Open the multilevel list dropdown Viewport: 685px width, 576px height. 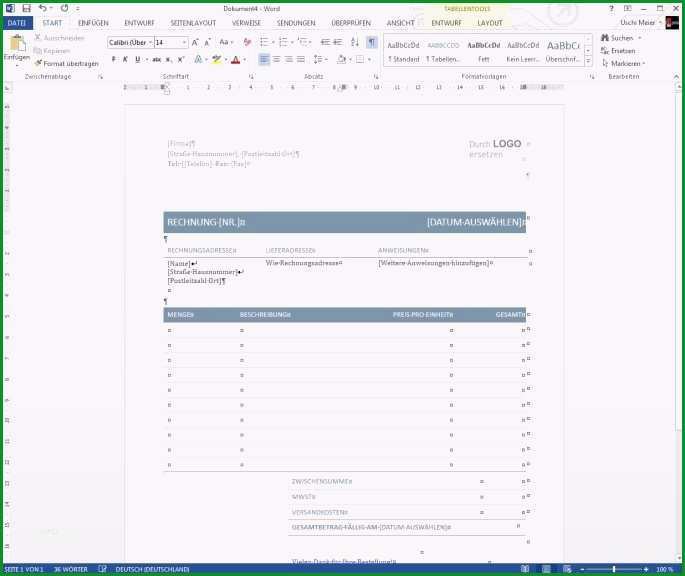pyautogui.click(x=310, y=42)
